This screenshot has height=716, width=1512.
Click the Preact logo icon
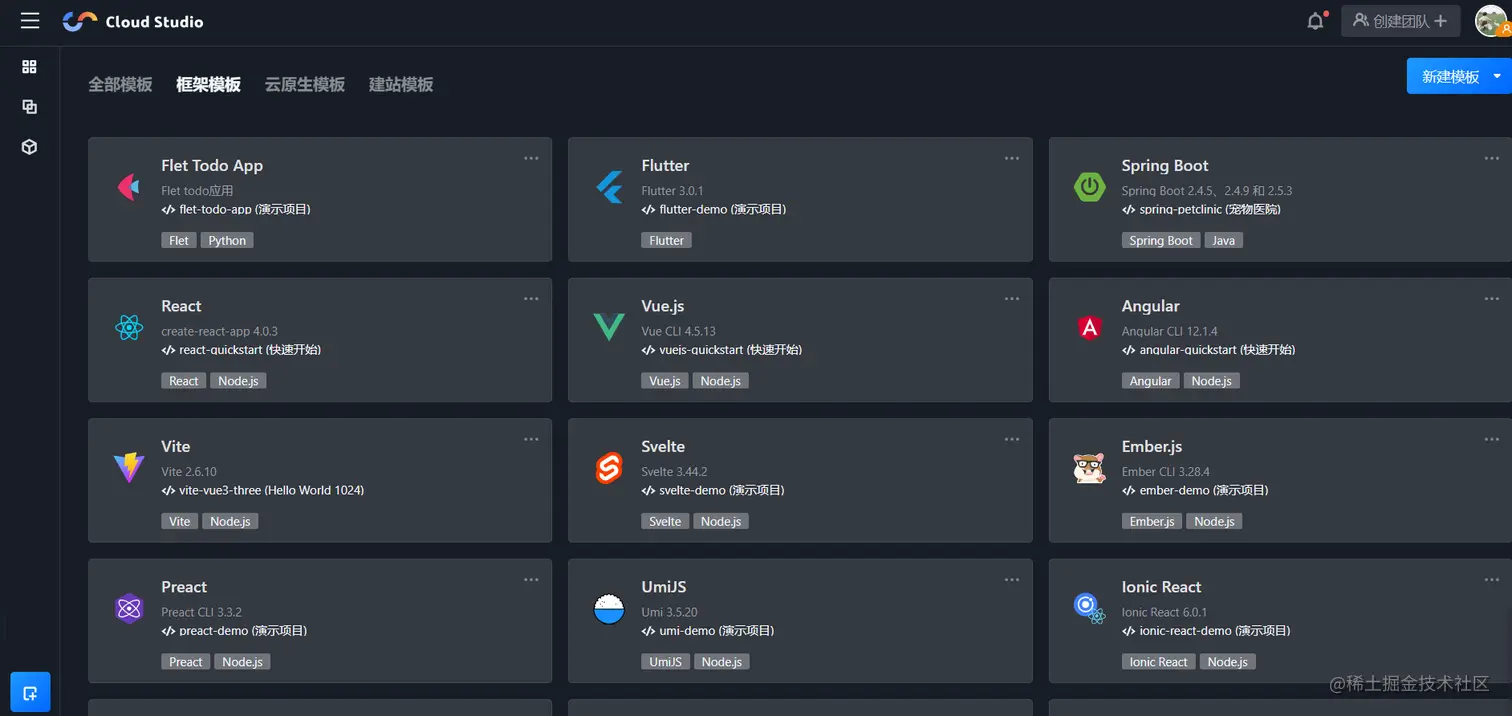(x=129, y=608)
